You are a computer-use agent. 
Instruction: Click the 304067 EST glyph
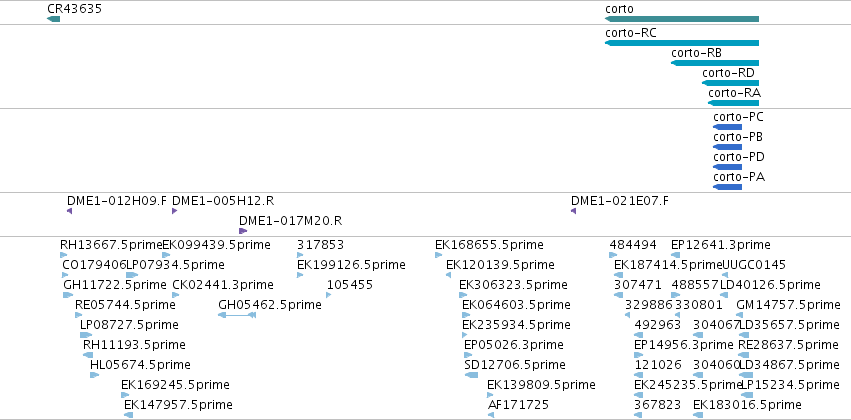tap(698, 335)
